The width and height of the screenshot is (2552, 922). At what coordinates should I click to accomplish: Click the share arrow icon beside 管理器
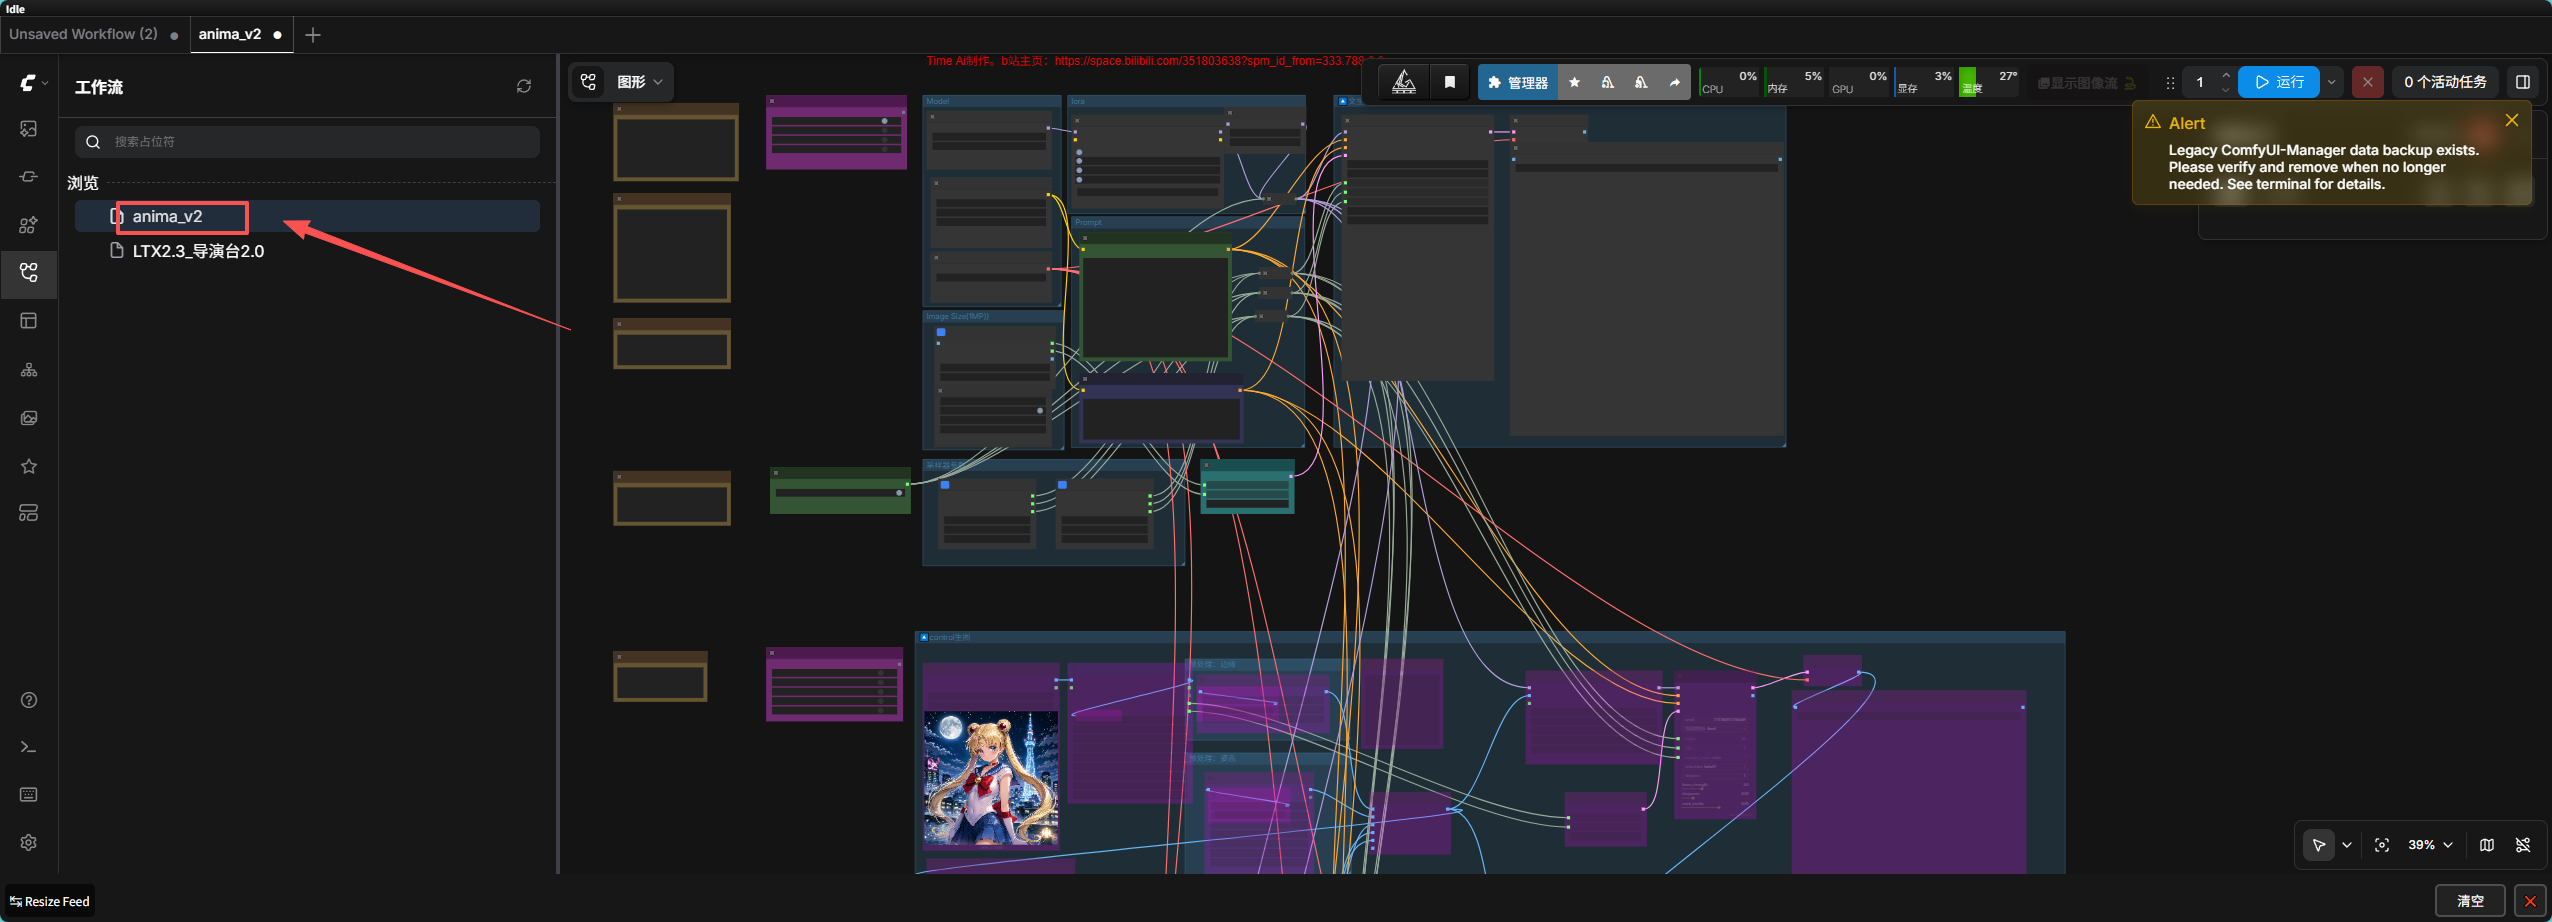pyautogui.click(x=1675, y=82)
